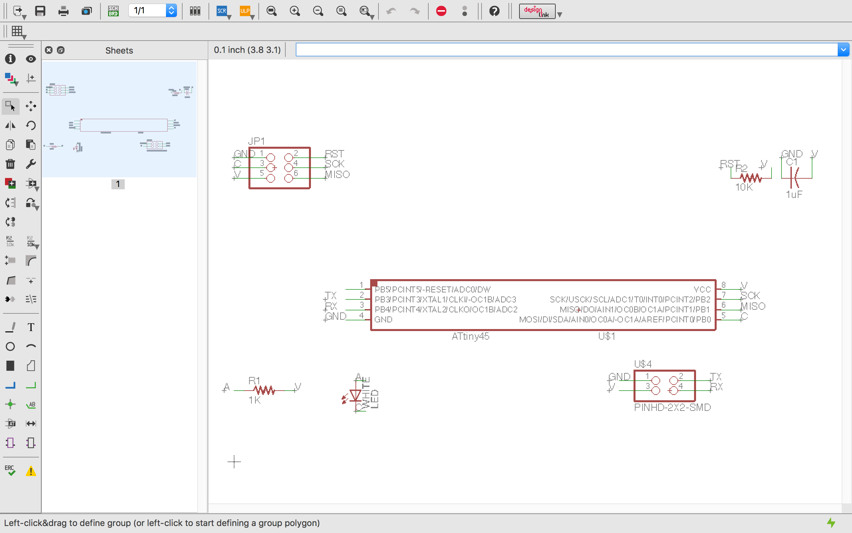This screenshot has height=533, width=852.
Task: Click the Print icon
Action: tap(64, 11)
